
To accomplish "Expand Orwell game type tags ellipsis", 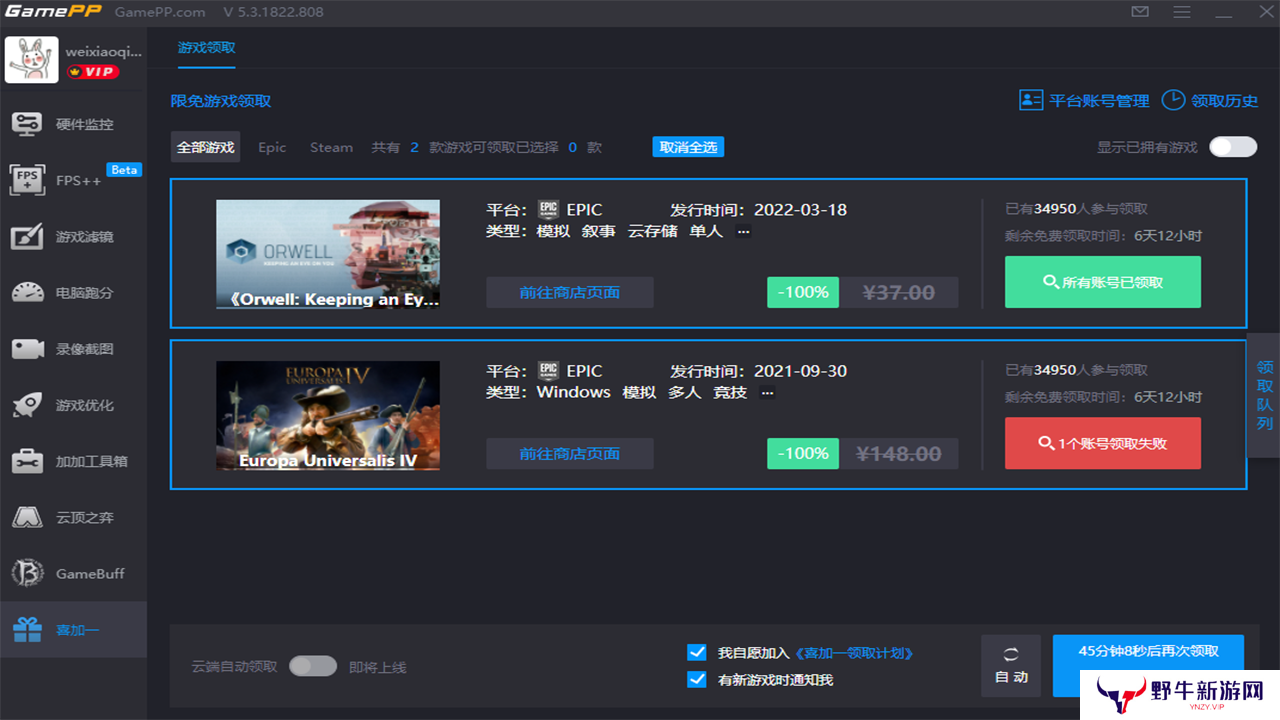I will pyautogui.click(x=743, y=231).
